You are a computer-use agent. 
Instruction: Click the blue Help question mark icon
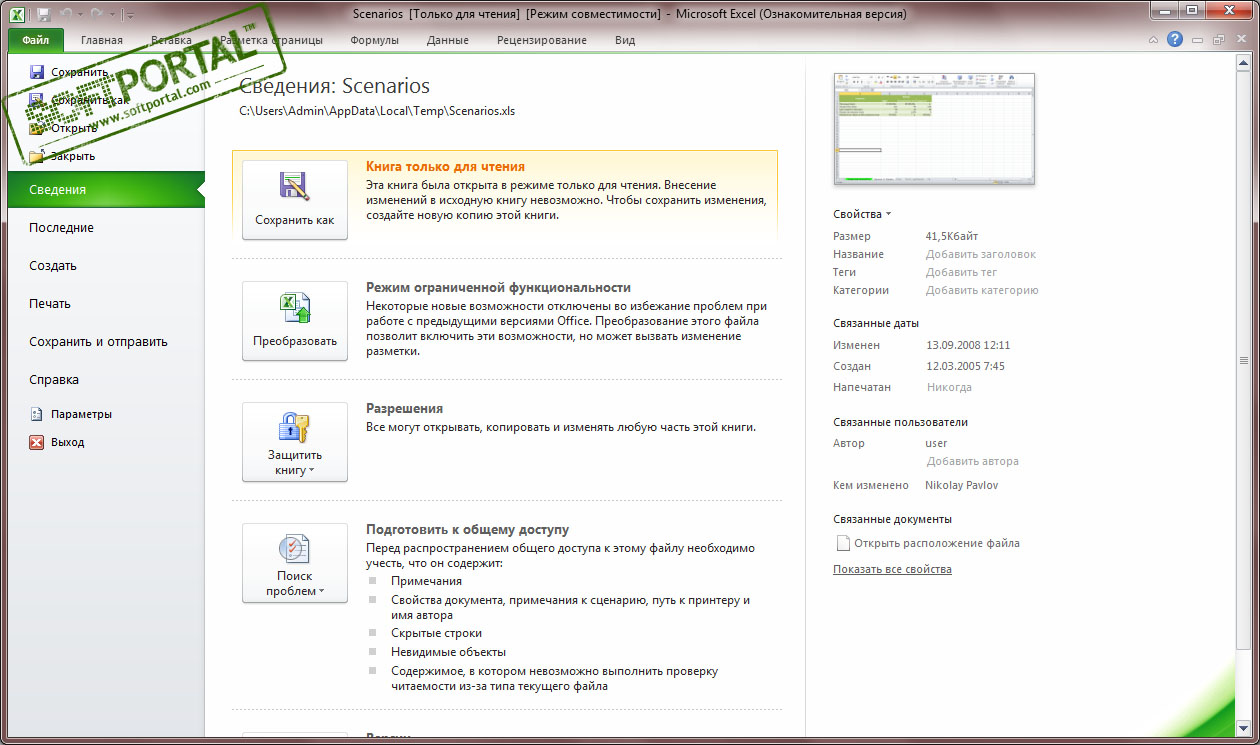[x=1175, y=40]
